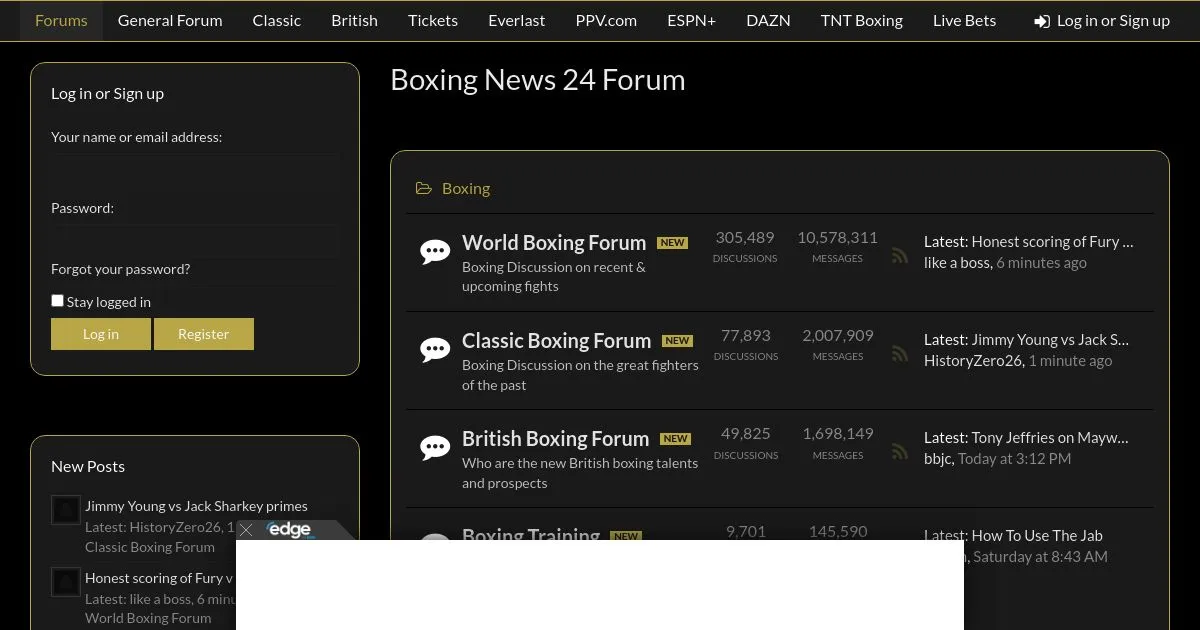Click 10,578,311 messages count
The height and width of the screenshot is (630, 1200).
pyautogui.click(x=837, y=238)
